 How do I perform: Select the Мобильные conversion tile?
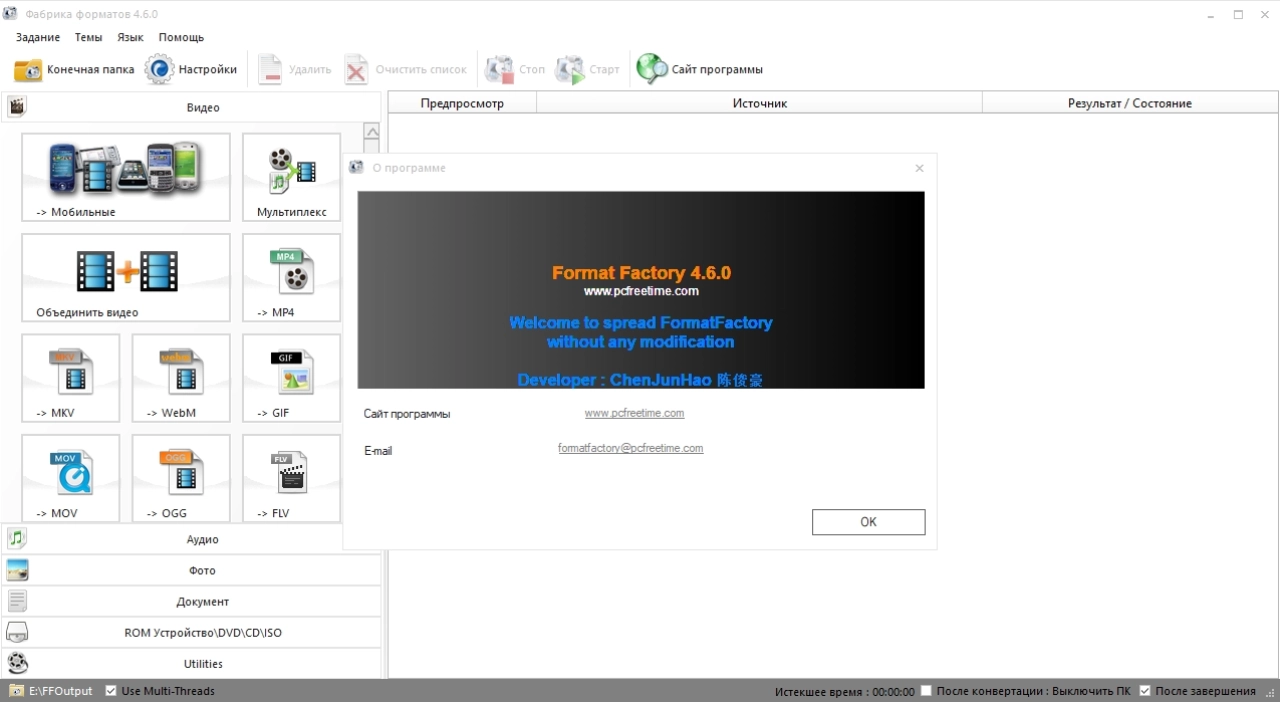[x=126, y=177]
